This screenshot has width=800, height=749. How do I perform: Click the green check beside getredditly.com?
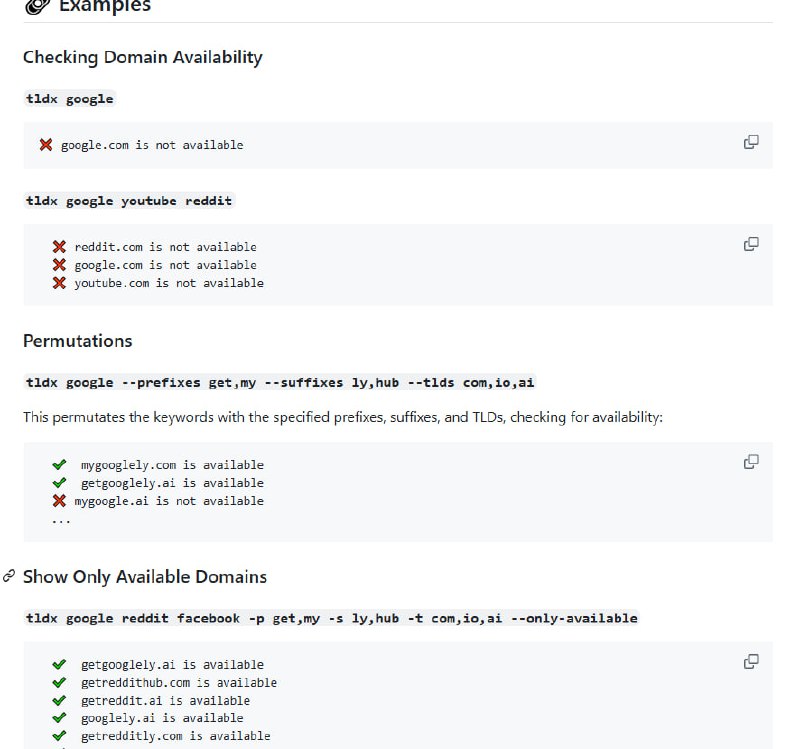pos(59,737)
